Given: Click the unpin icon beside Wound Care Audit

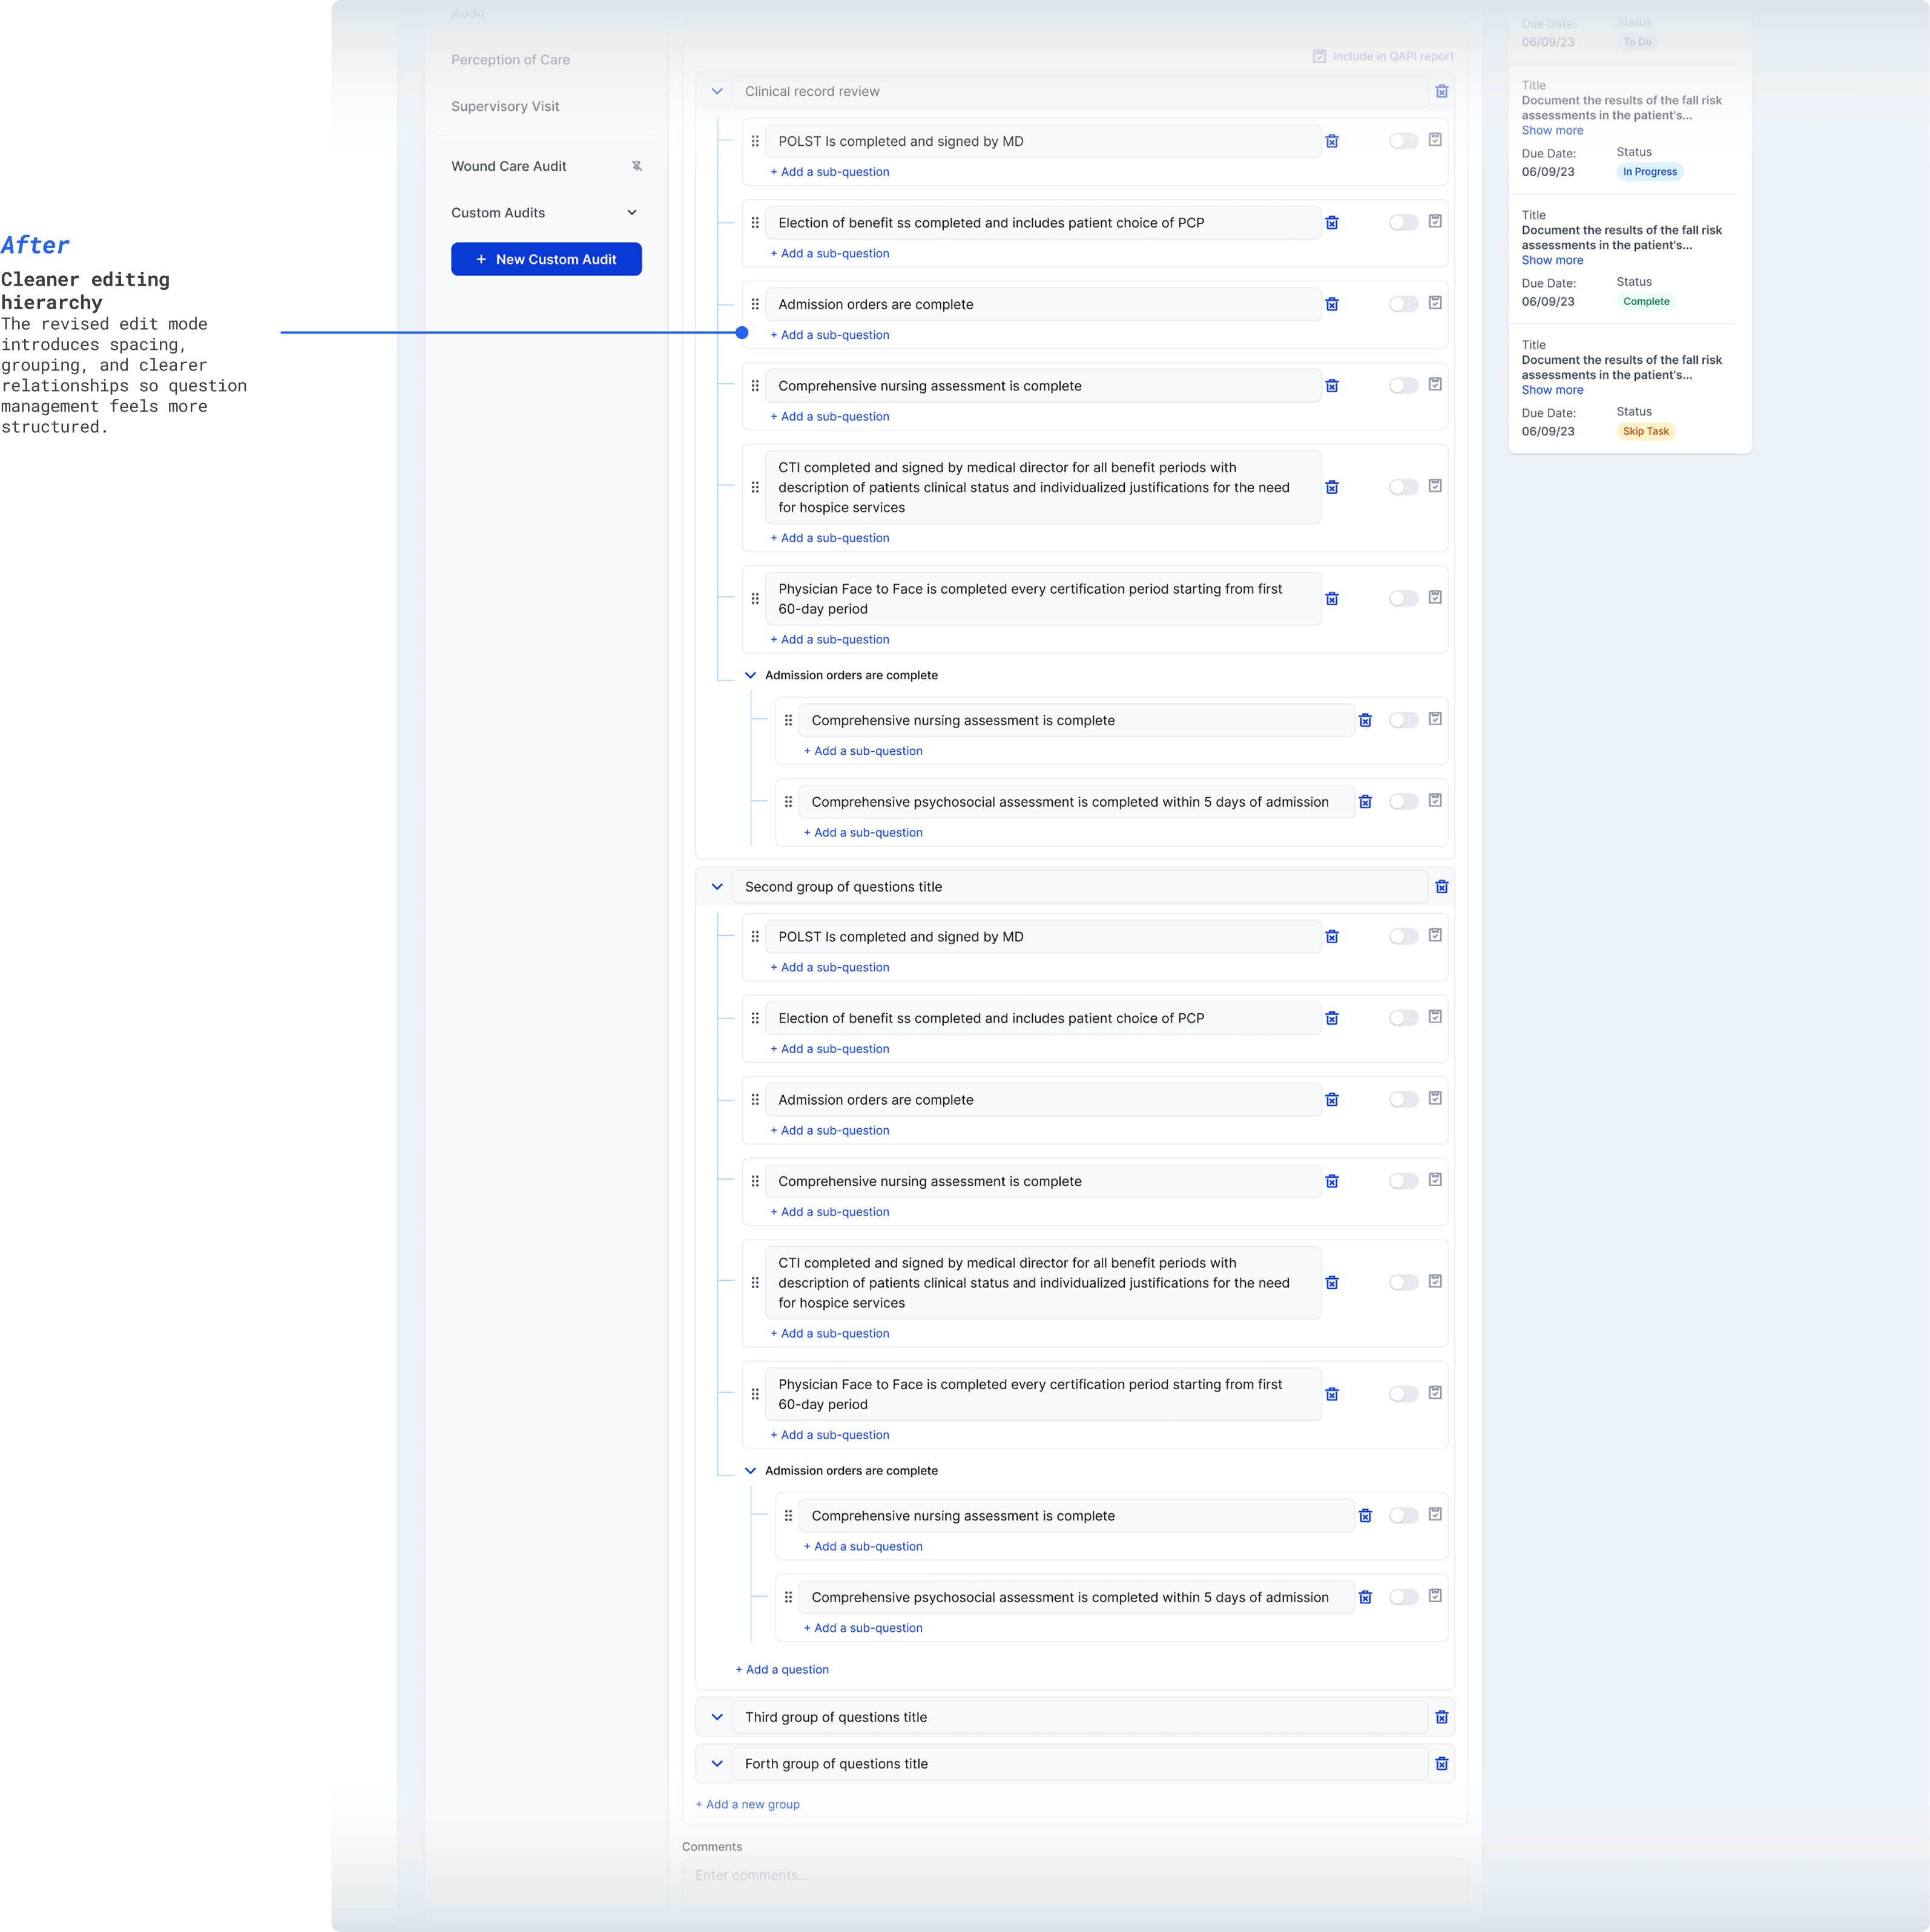Looking at the screenshot, I should [x=636, y=166].
